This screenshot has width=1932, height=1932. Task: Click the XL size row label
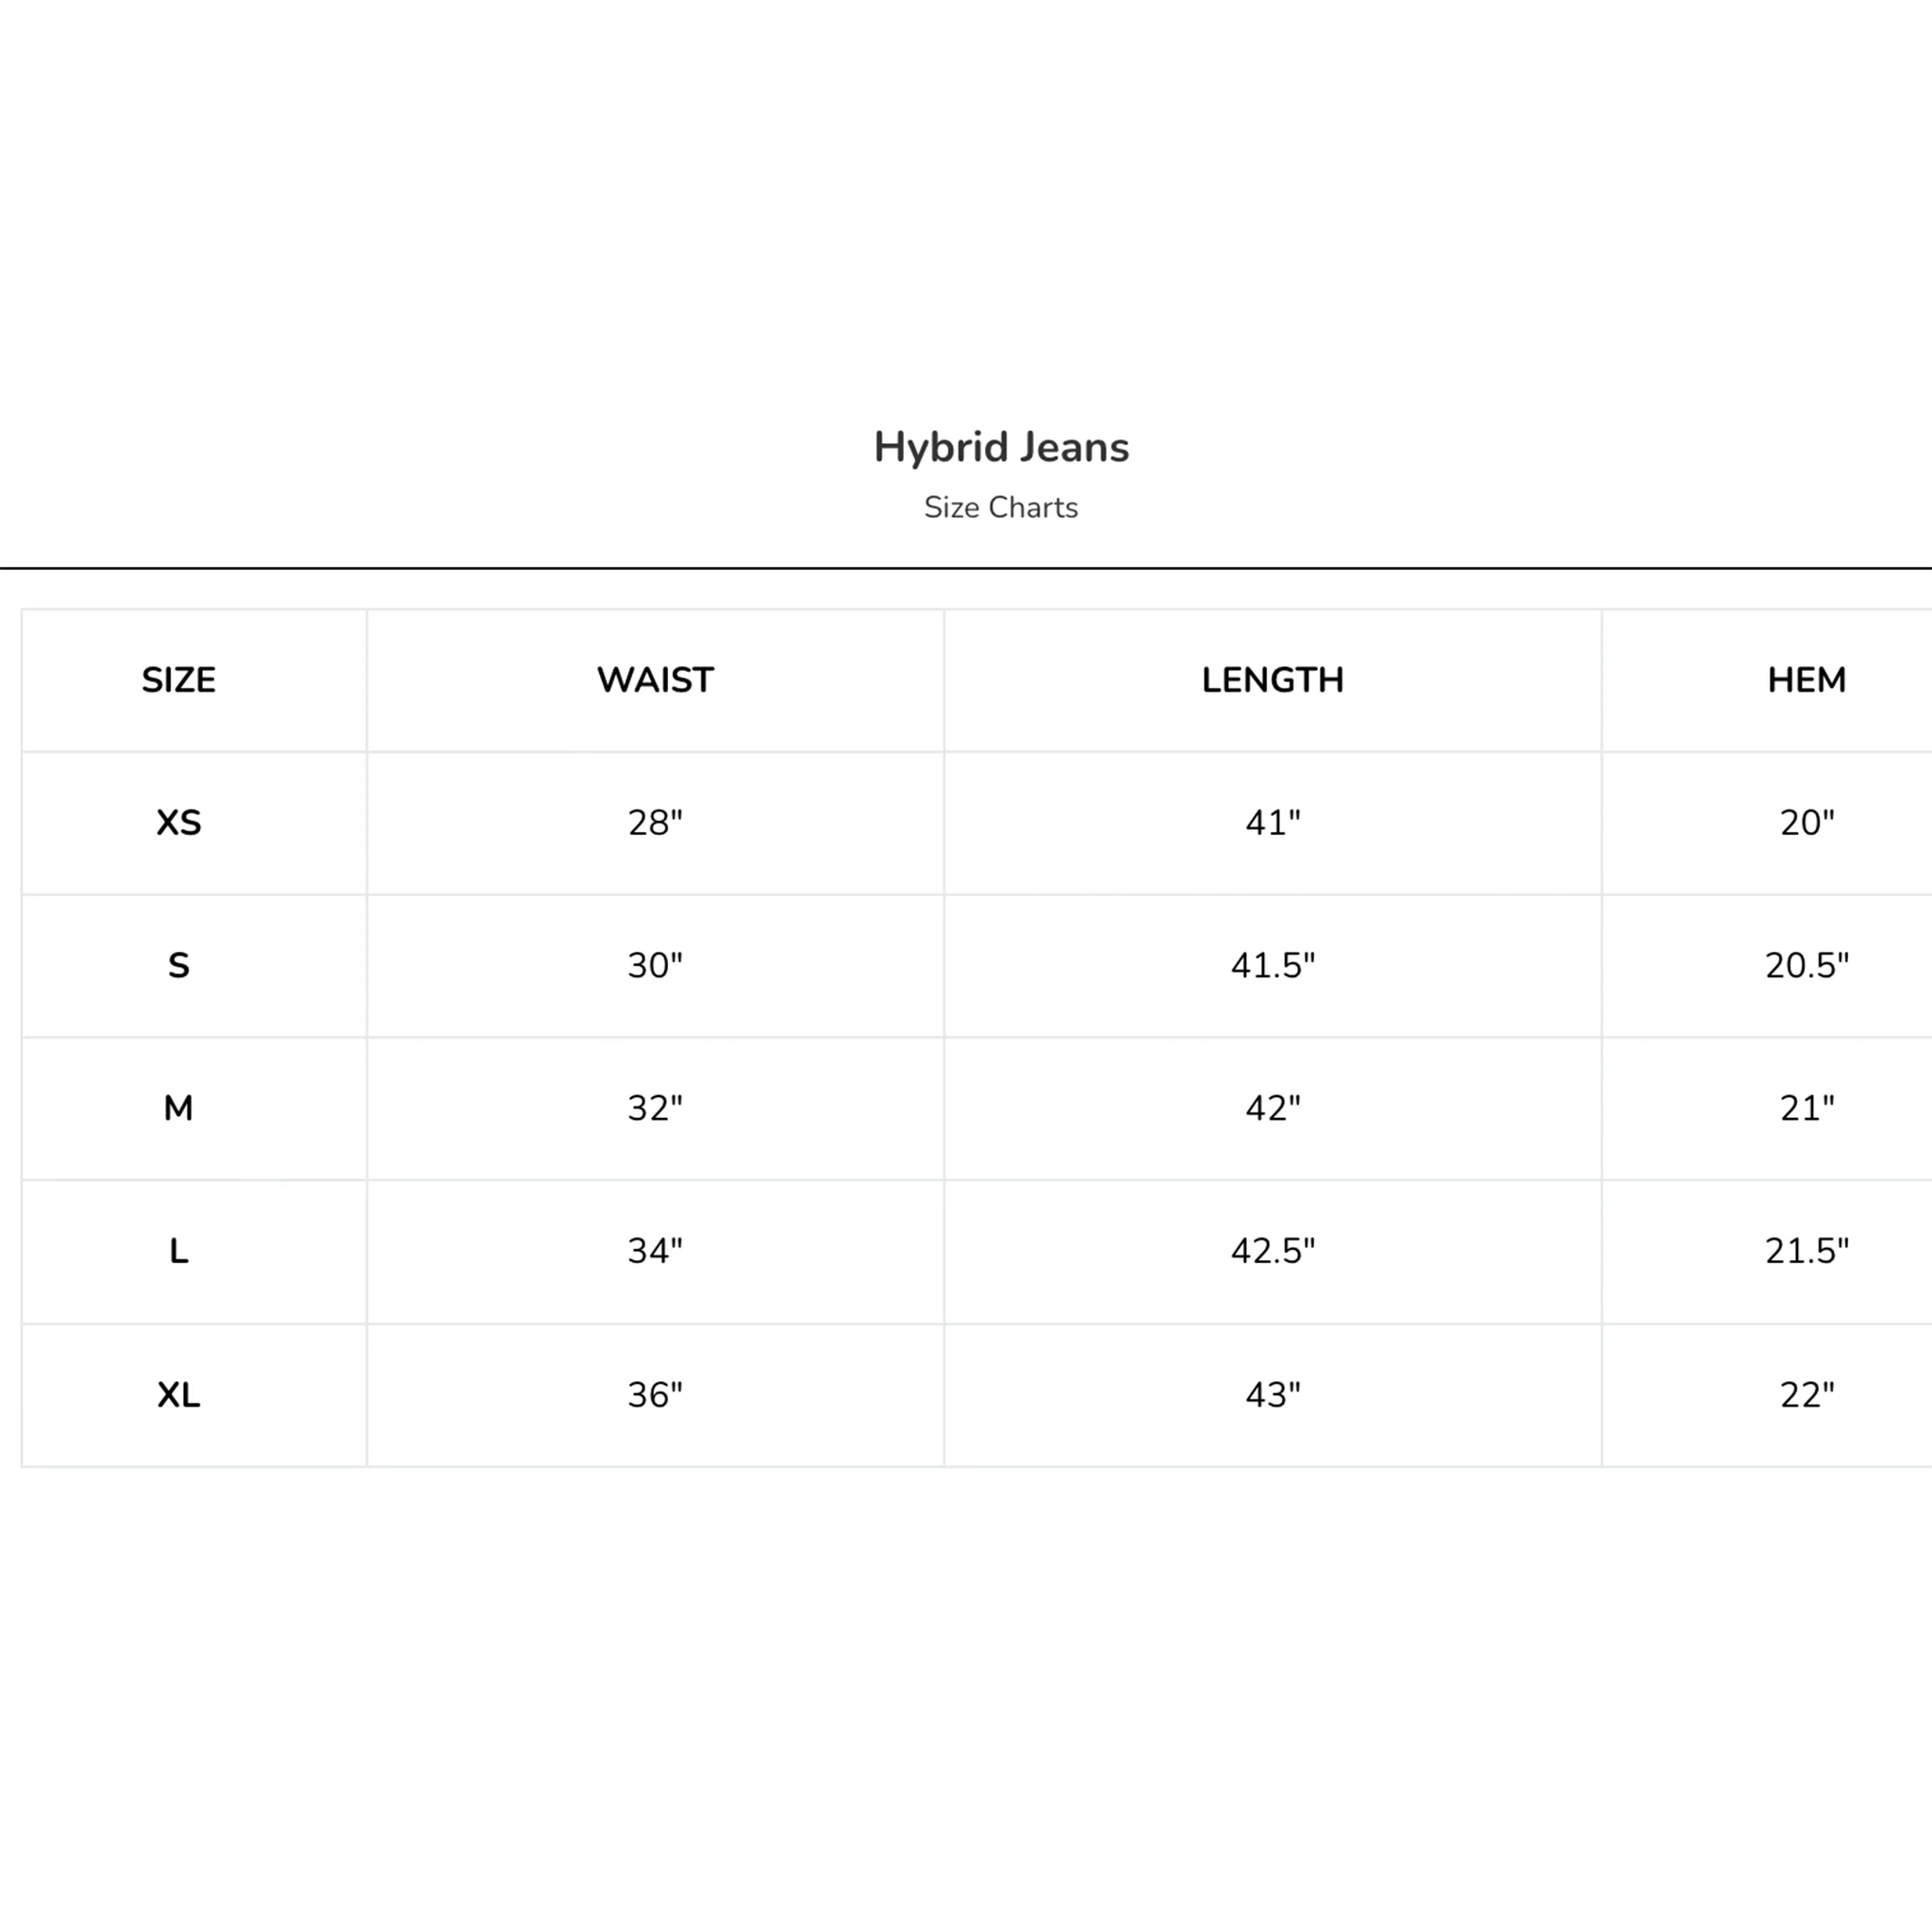[179, 1395]
